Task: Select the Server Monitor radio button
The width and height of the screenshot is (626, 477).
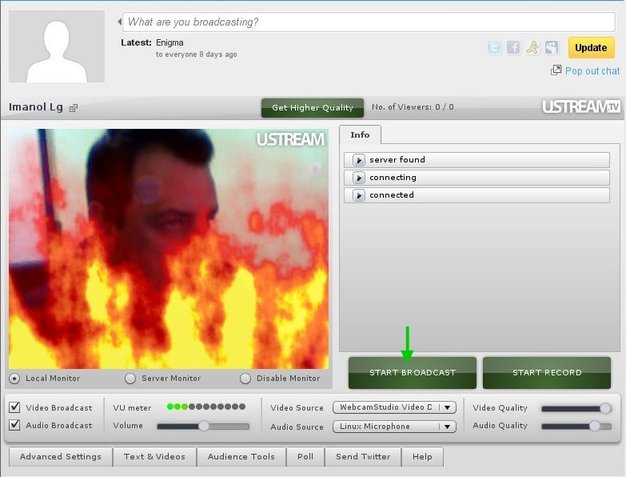Action: pos(130,378)
